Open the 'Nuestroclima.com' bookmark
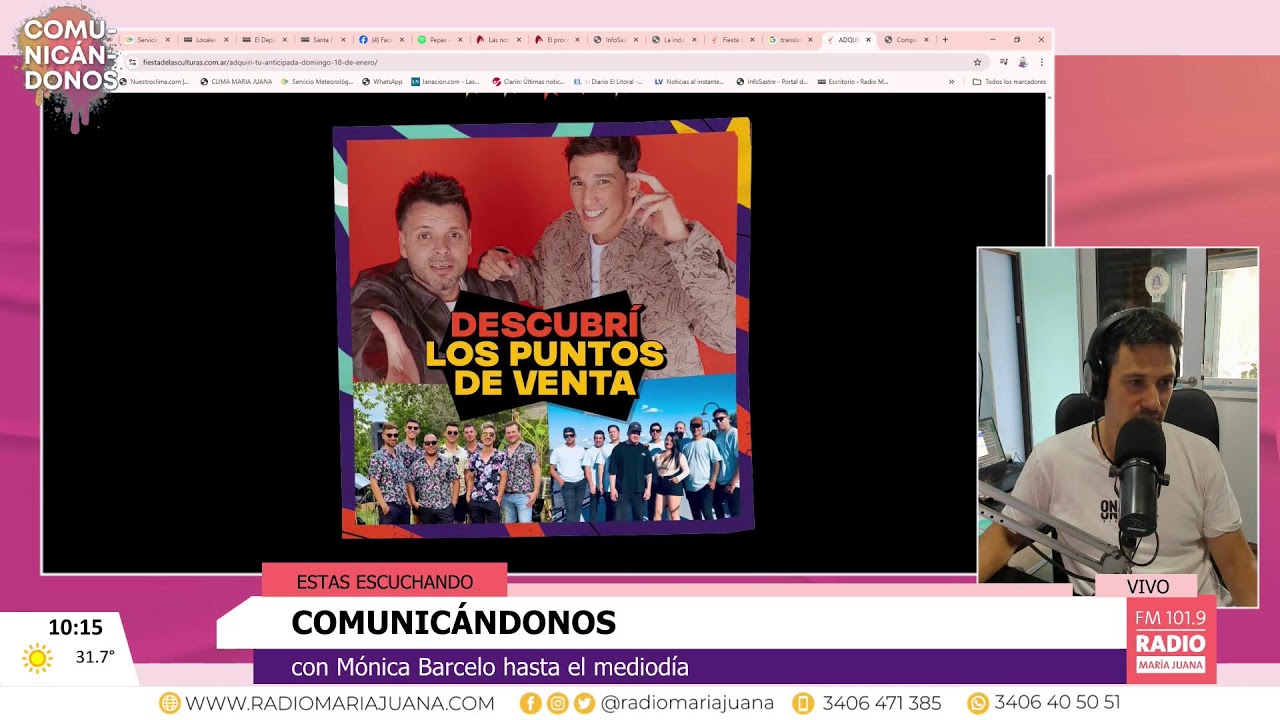 tap(155, 82)
